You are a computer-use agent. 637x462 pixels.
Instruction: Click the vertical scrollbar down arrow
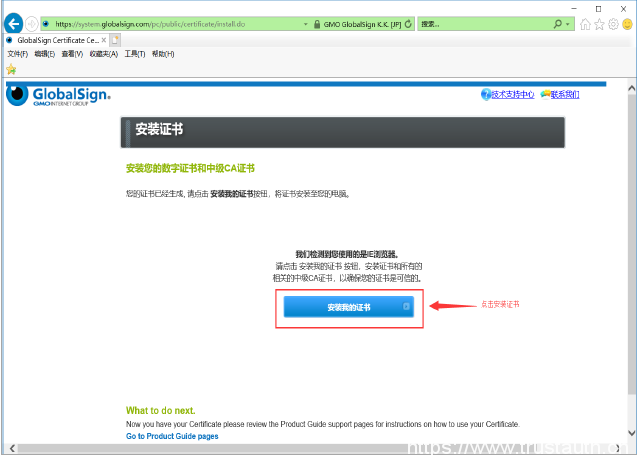tap(631, 433)
